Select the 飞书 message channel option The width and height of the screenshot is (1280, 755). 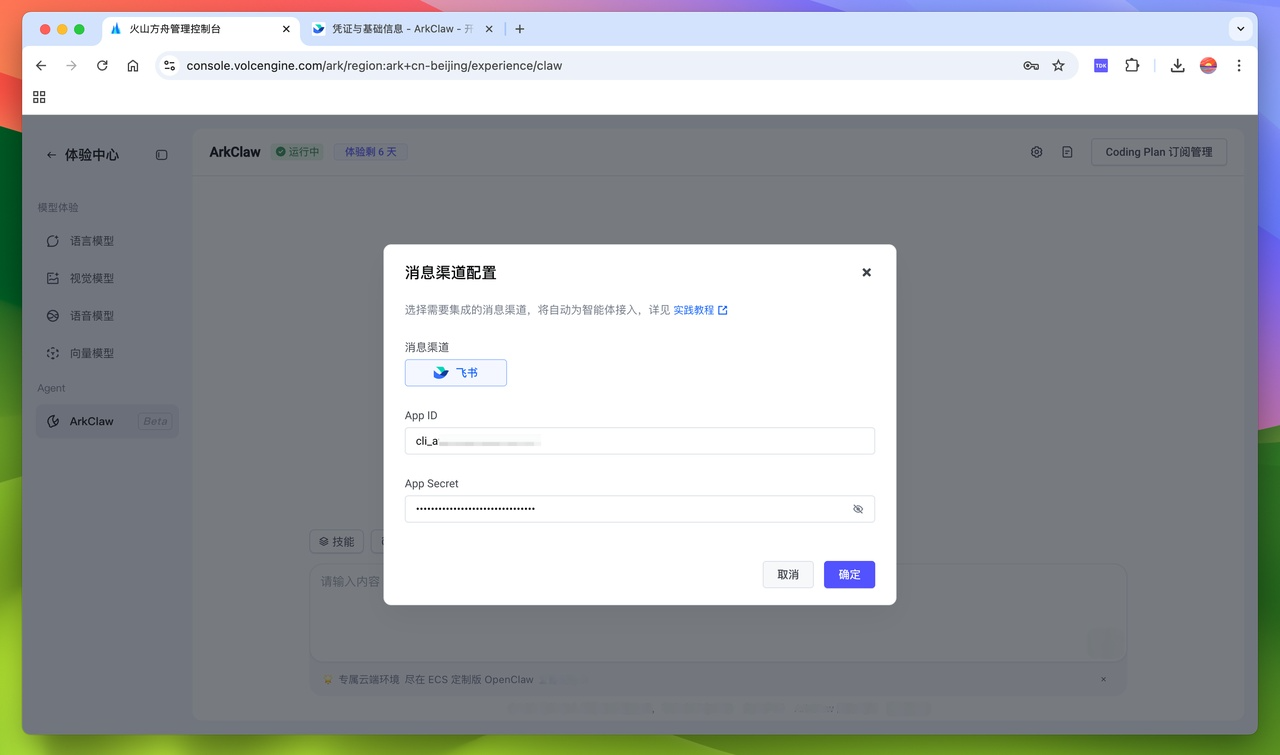[x=455, y=372]
